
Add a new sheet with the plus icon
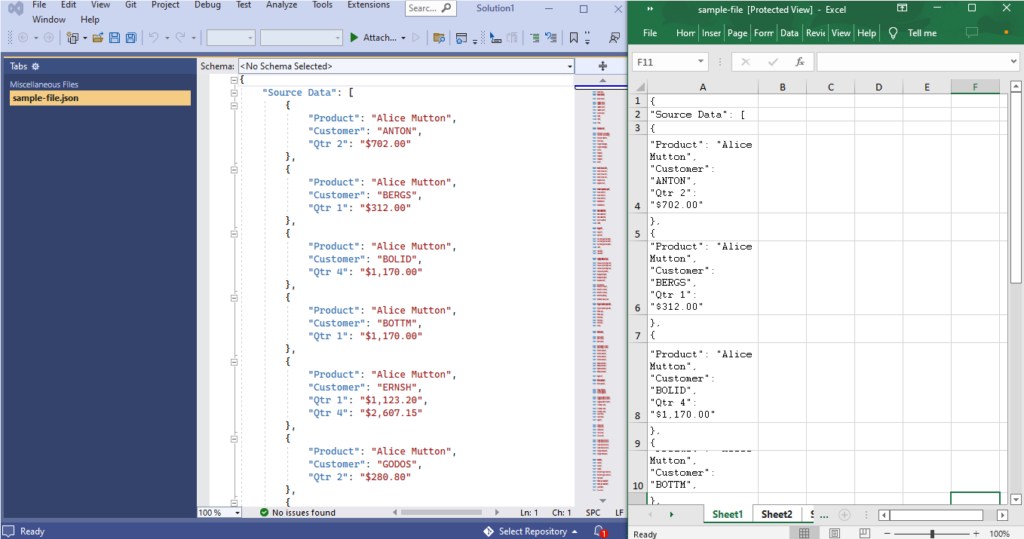click(844, 515)
